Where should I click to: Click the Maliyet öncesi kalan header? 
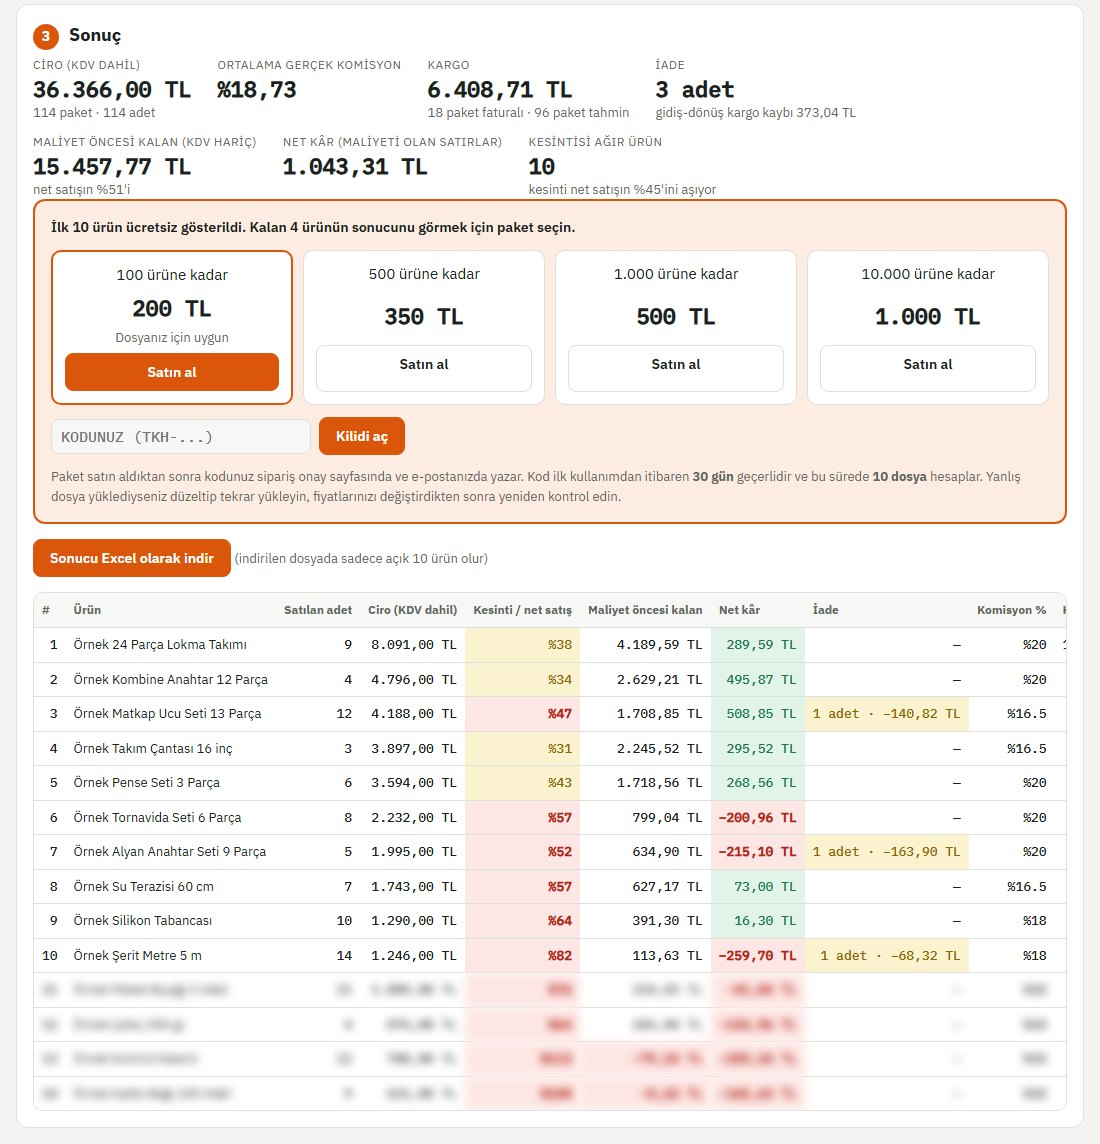646,610
